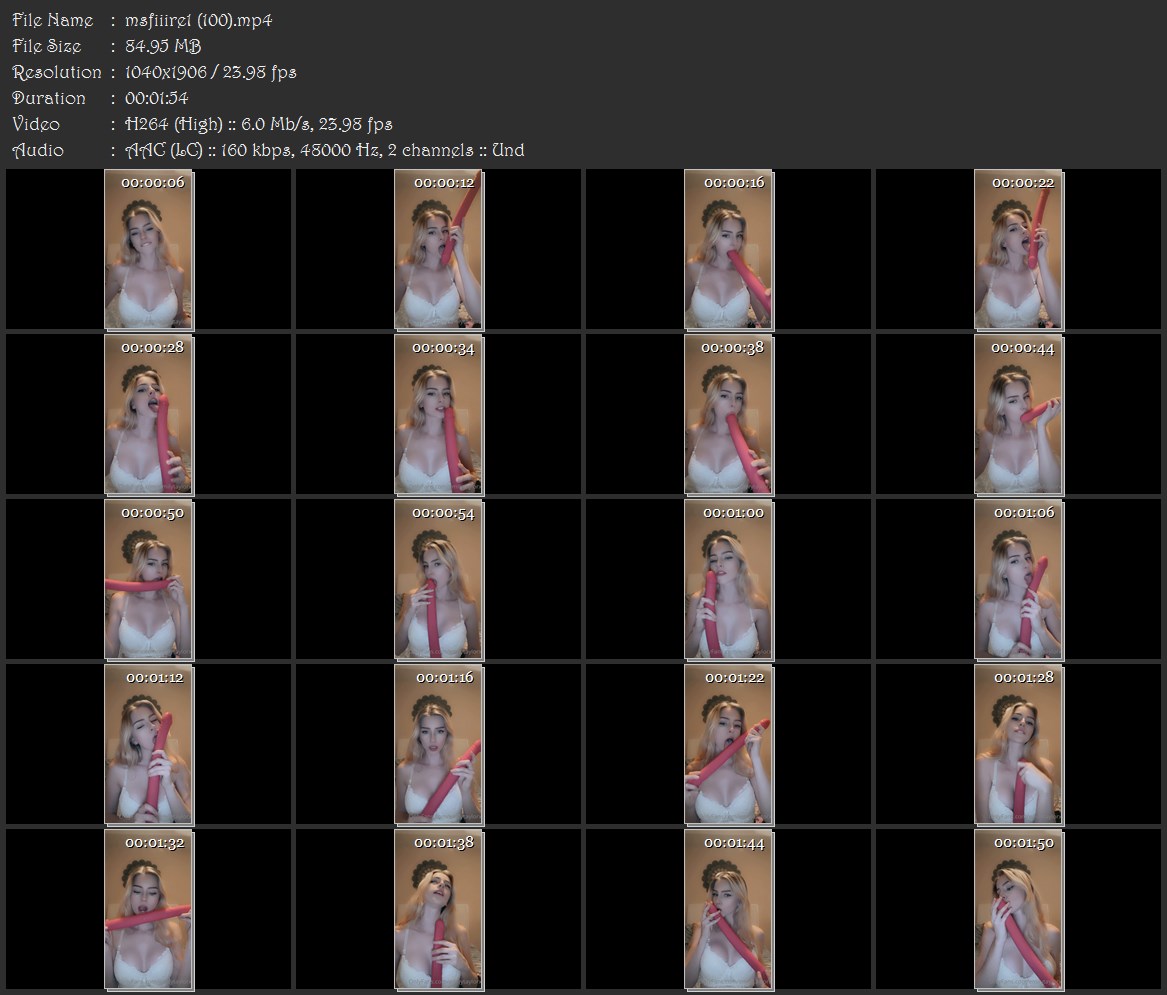Open the frame stamped 00:00:34
Screen dimensions: 1167x995
point(438,415)
